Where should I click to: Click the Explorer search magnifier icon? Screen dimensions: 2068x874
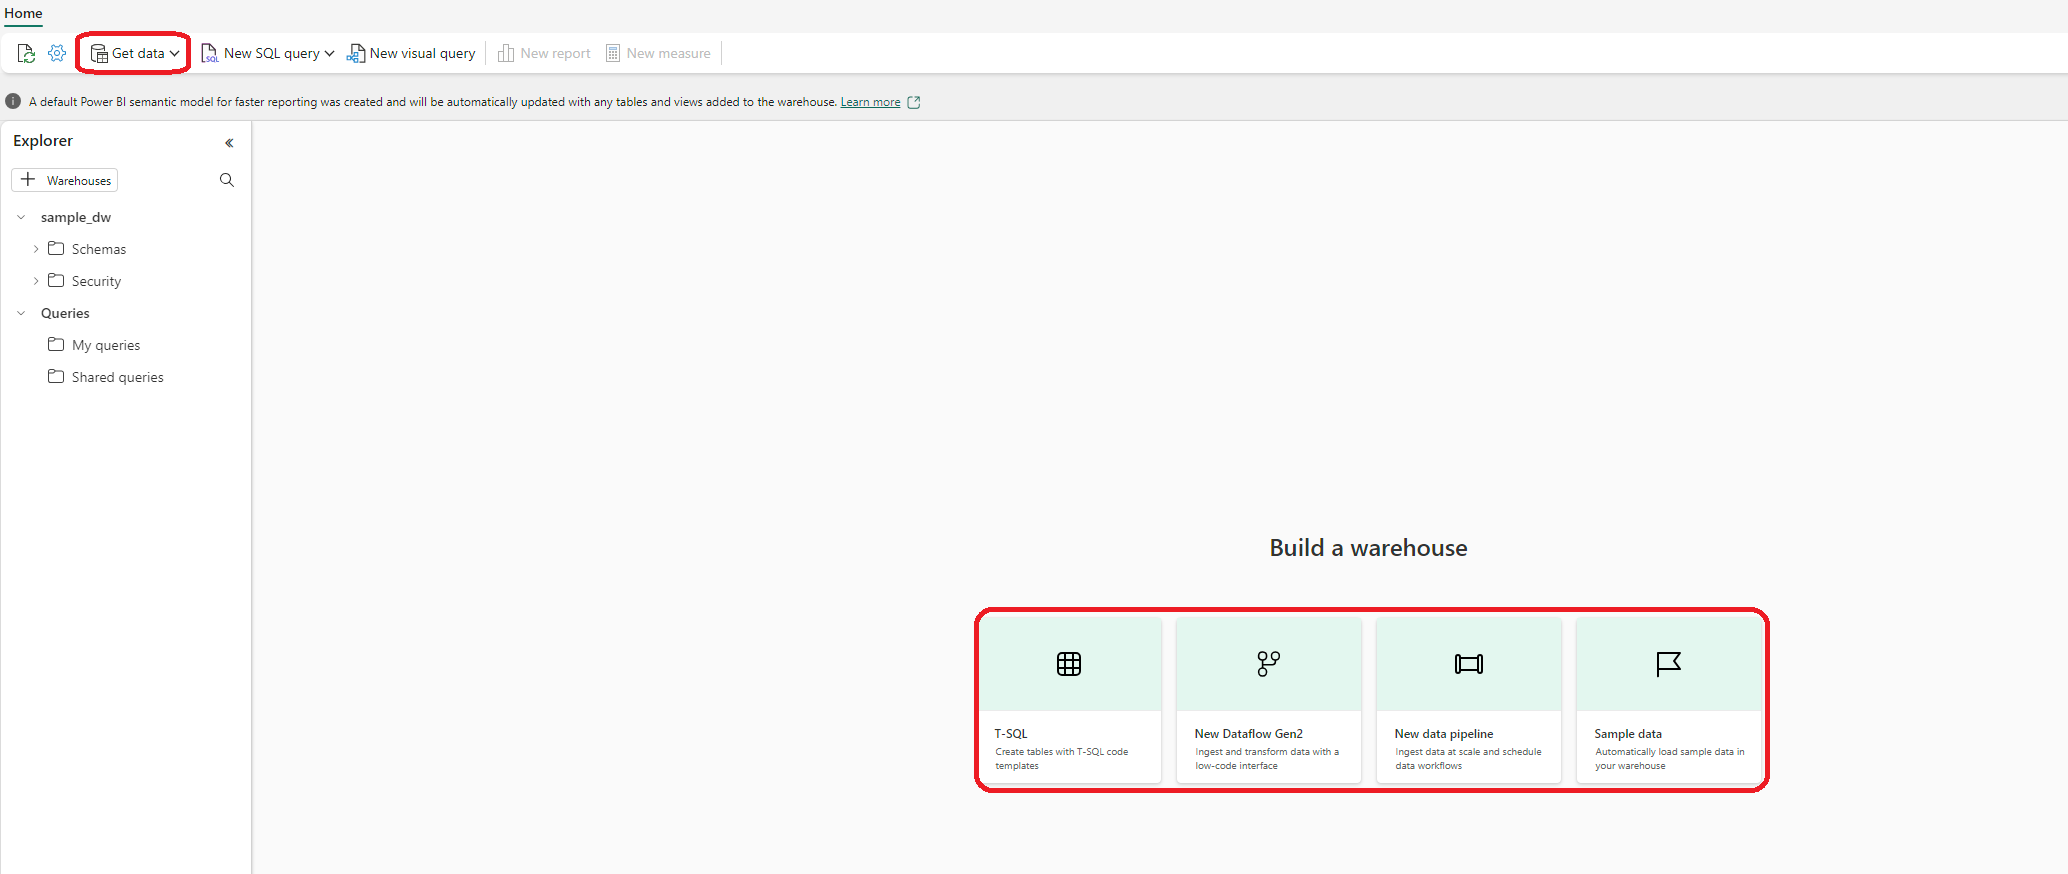[227, 180]
